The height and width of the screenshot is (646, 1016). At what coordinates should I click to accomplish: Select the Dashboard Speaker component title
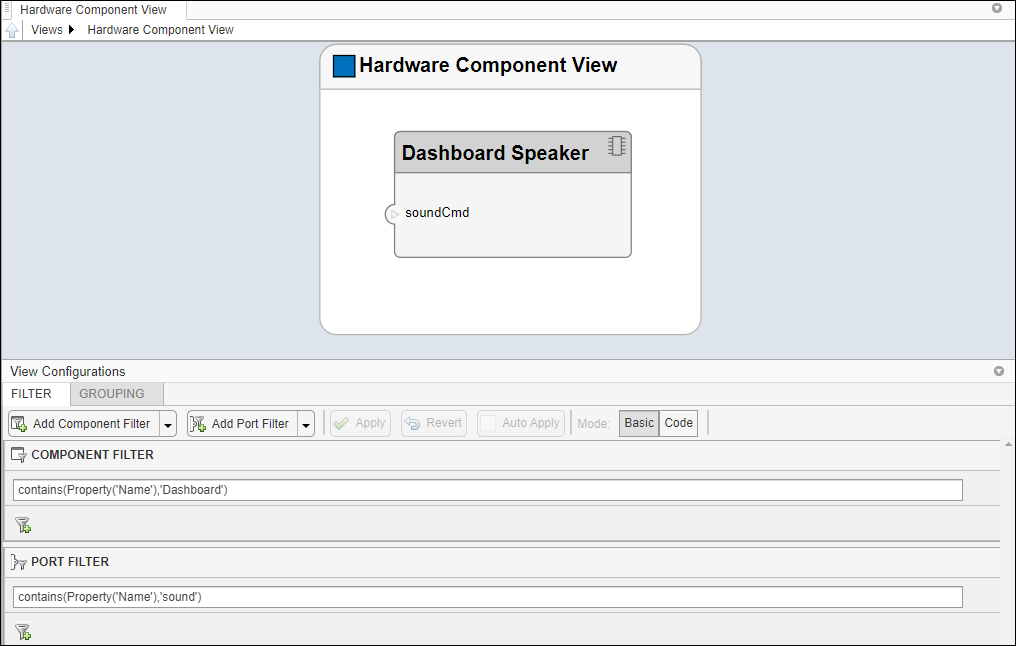[x=495, y=153]
